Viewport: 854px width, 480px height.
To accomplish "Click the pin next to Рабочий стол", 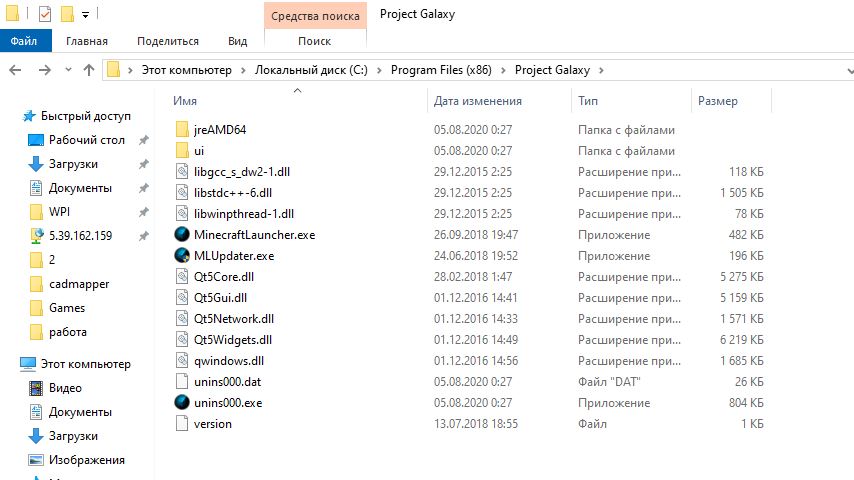I will point(144,140).
